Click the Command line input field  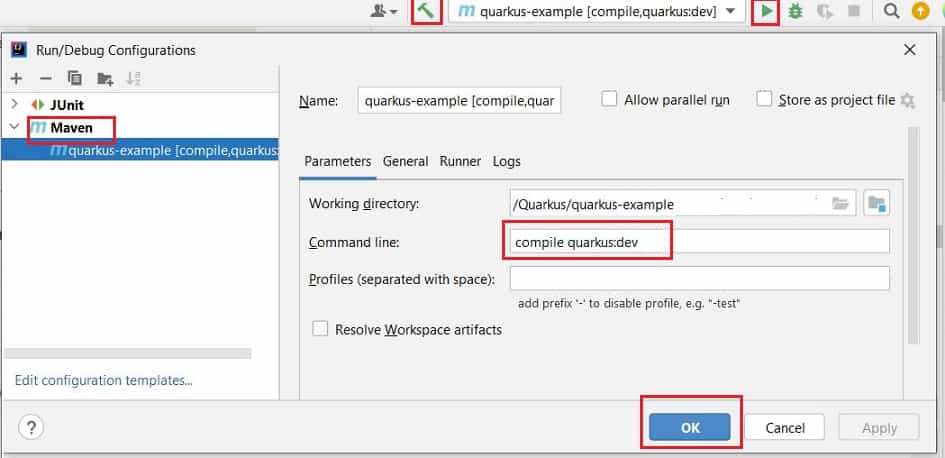coord(699,242)
